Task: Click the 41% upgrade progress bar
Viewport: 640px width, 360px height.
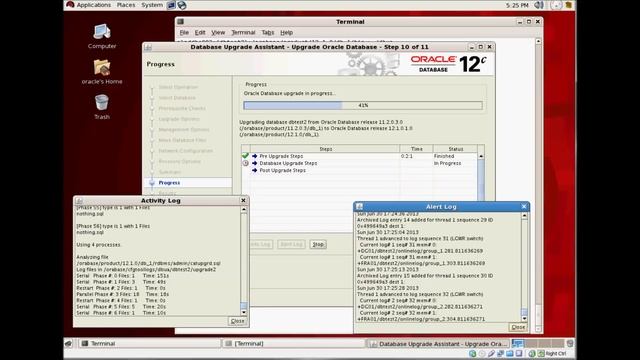Action: coord(363,105)
